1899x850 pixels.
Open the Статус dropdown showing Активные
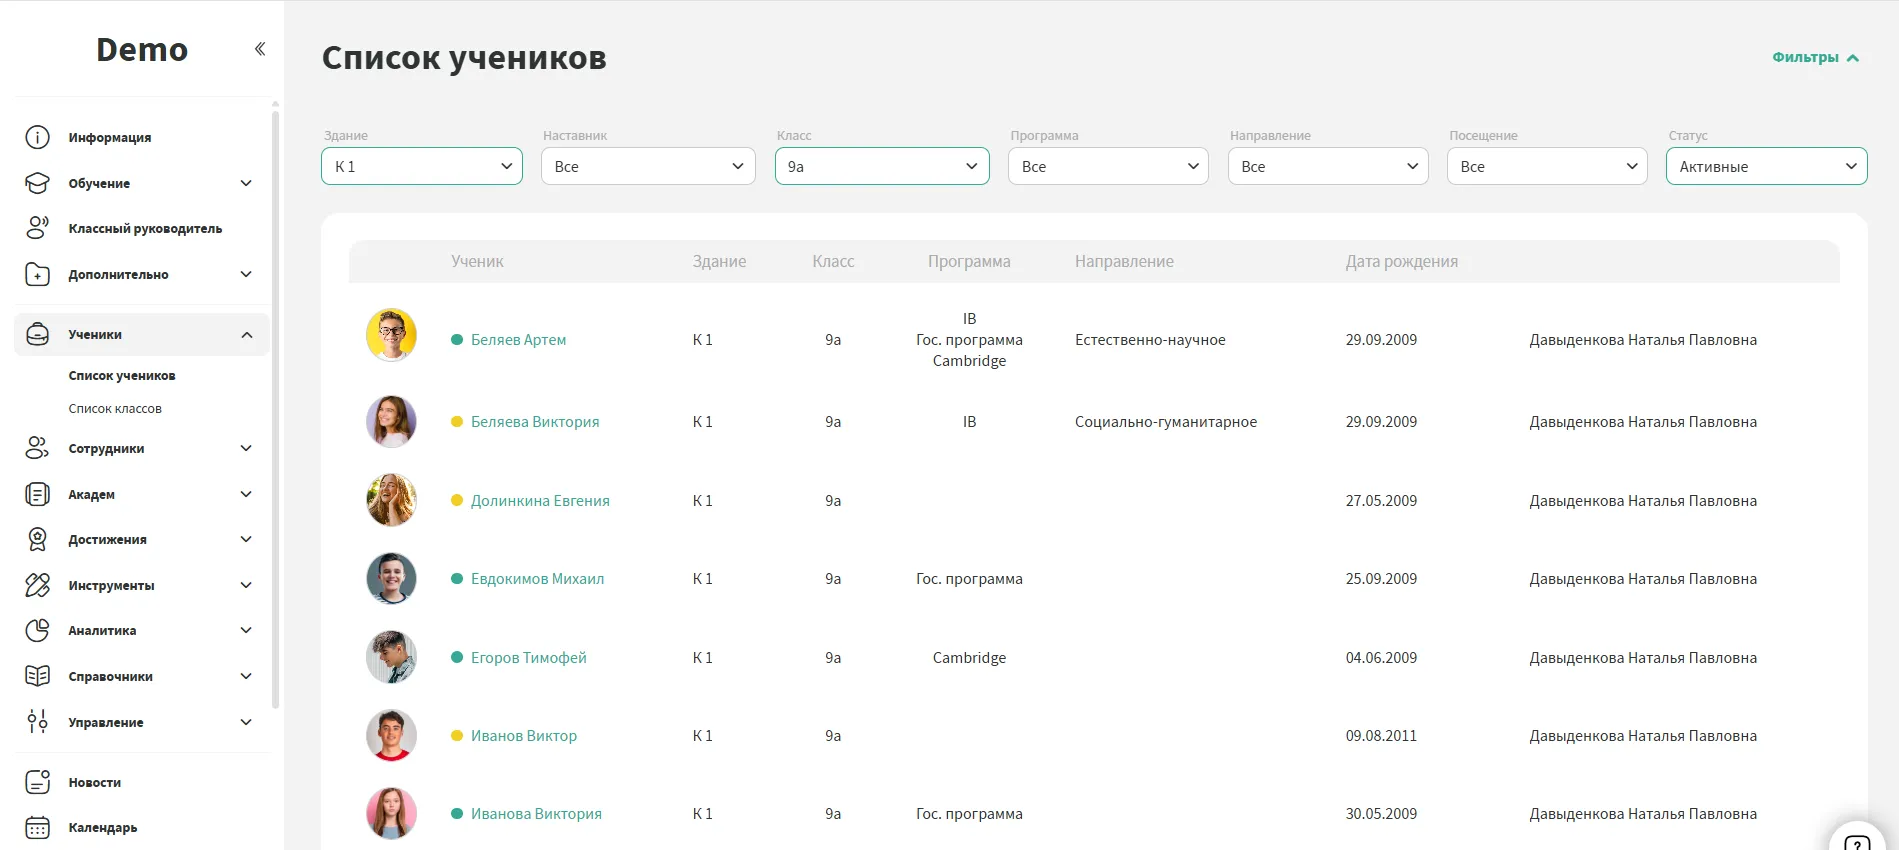[1765, 166]
